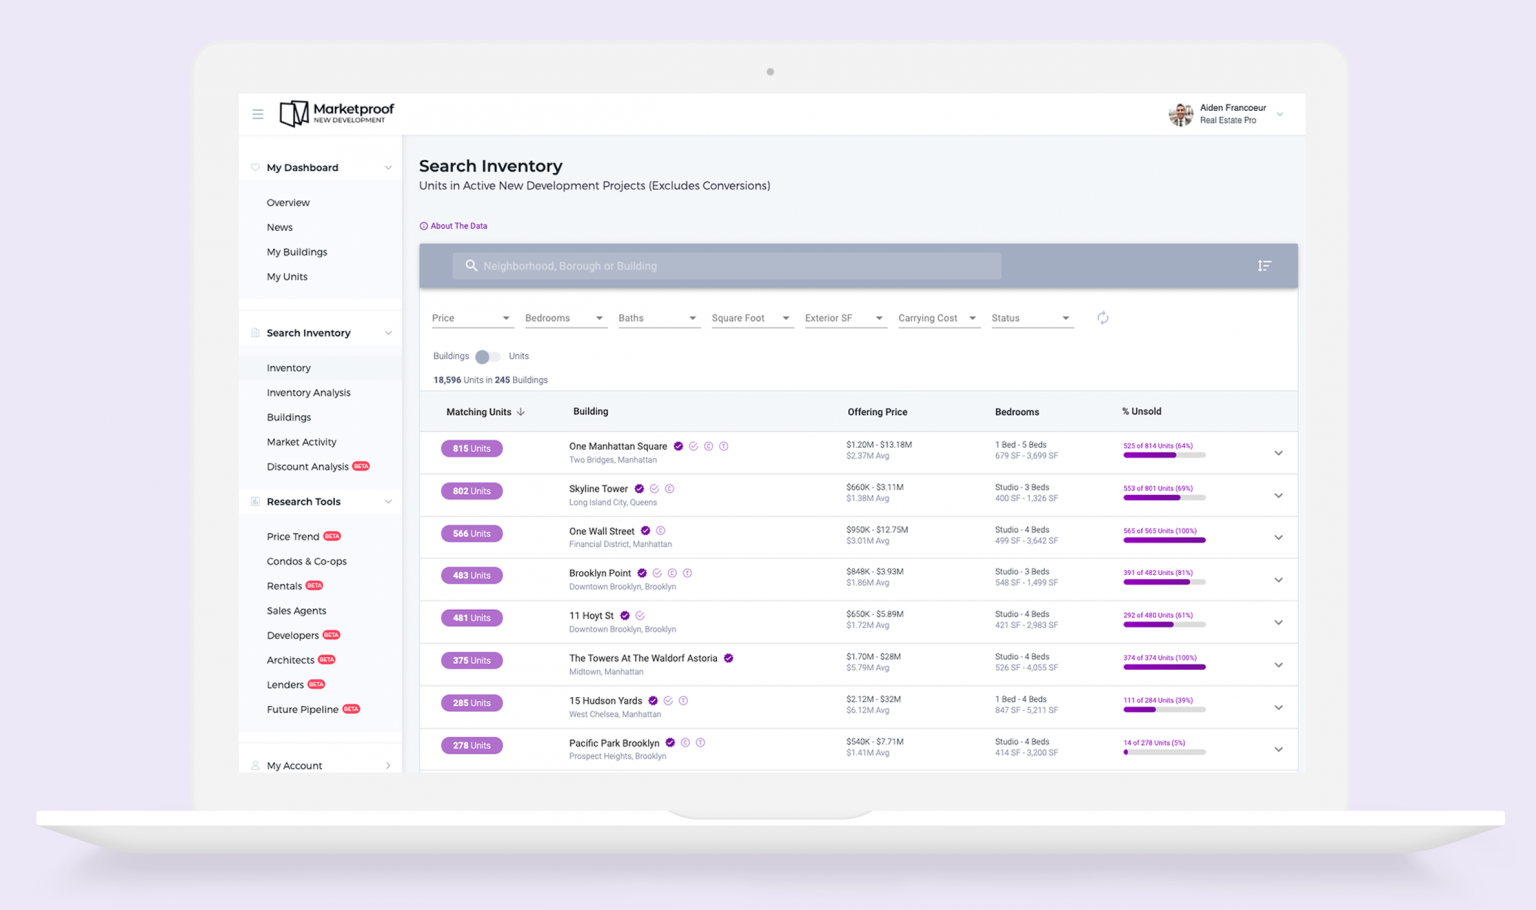
Task: Click the 815 Units badge
Action: click(471, 449)
